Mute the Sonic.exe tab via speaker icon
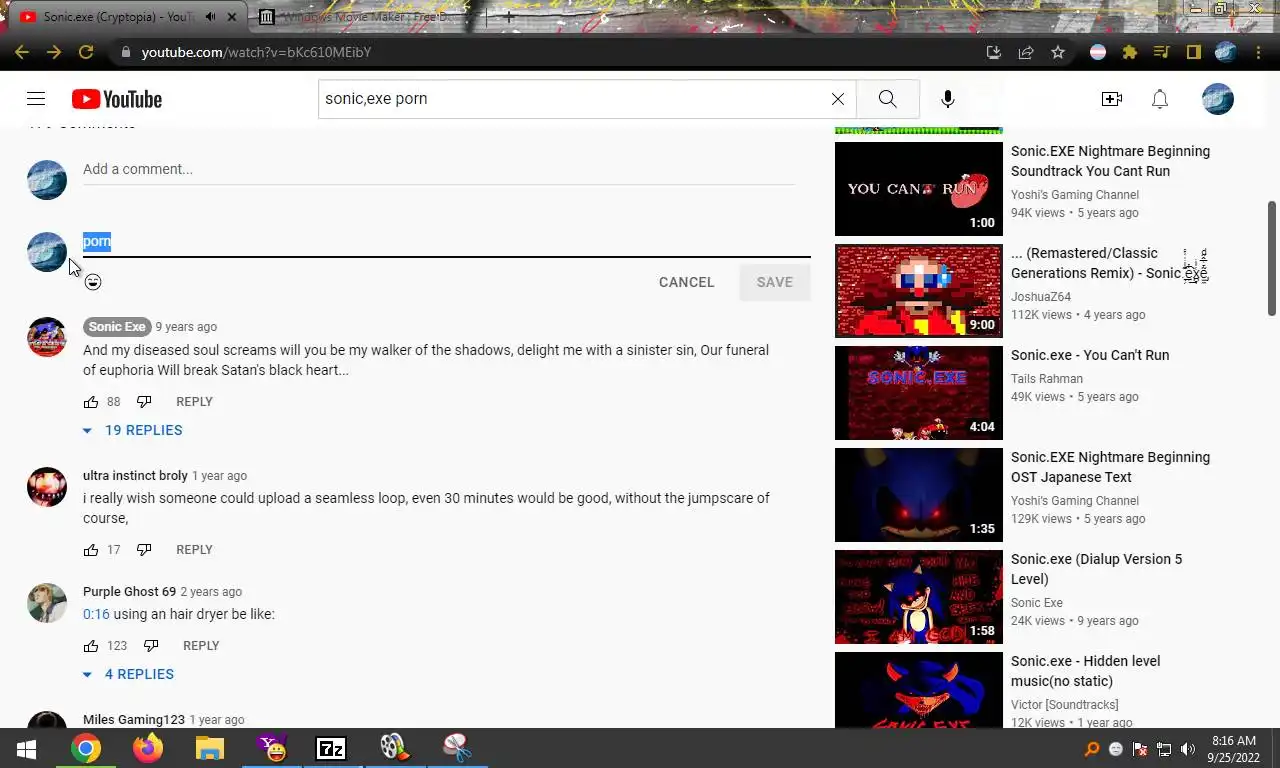Image resolution: width=1280 pixels, height=768 pixels. pyautogui.click(x=211, y=17)
